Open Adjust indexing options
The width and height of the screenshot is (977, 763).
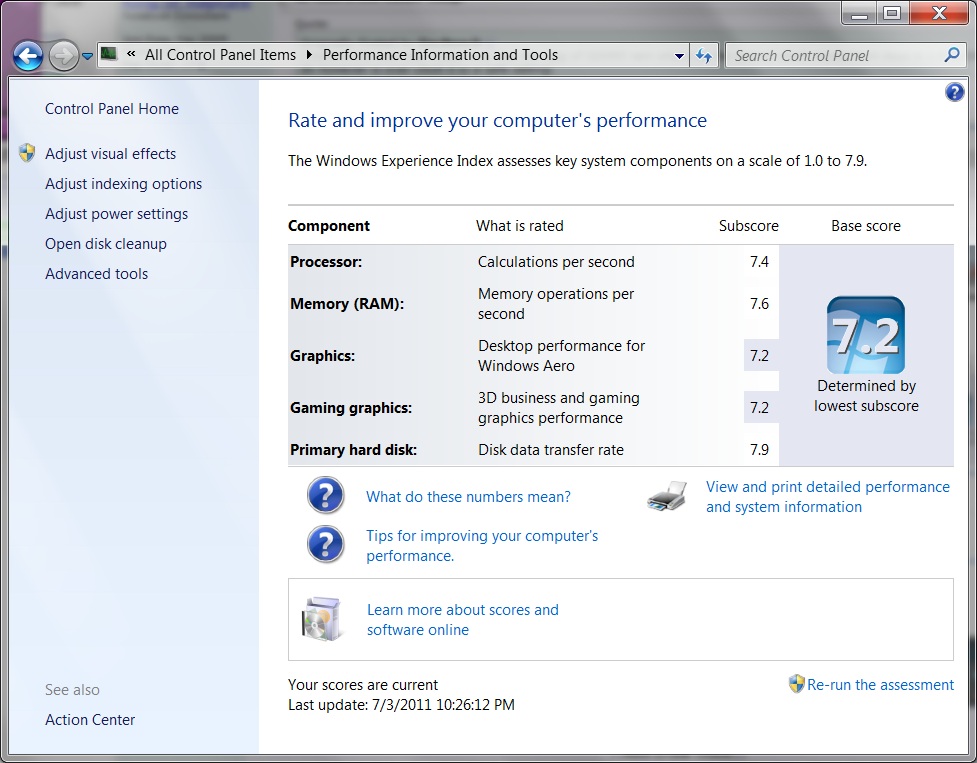tap(123, 184)
